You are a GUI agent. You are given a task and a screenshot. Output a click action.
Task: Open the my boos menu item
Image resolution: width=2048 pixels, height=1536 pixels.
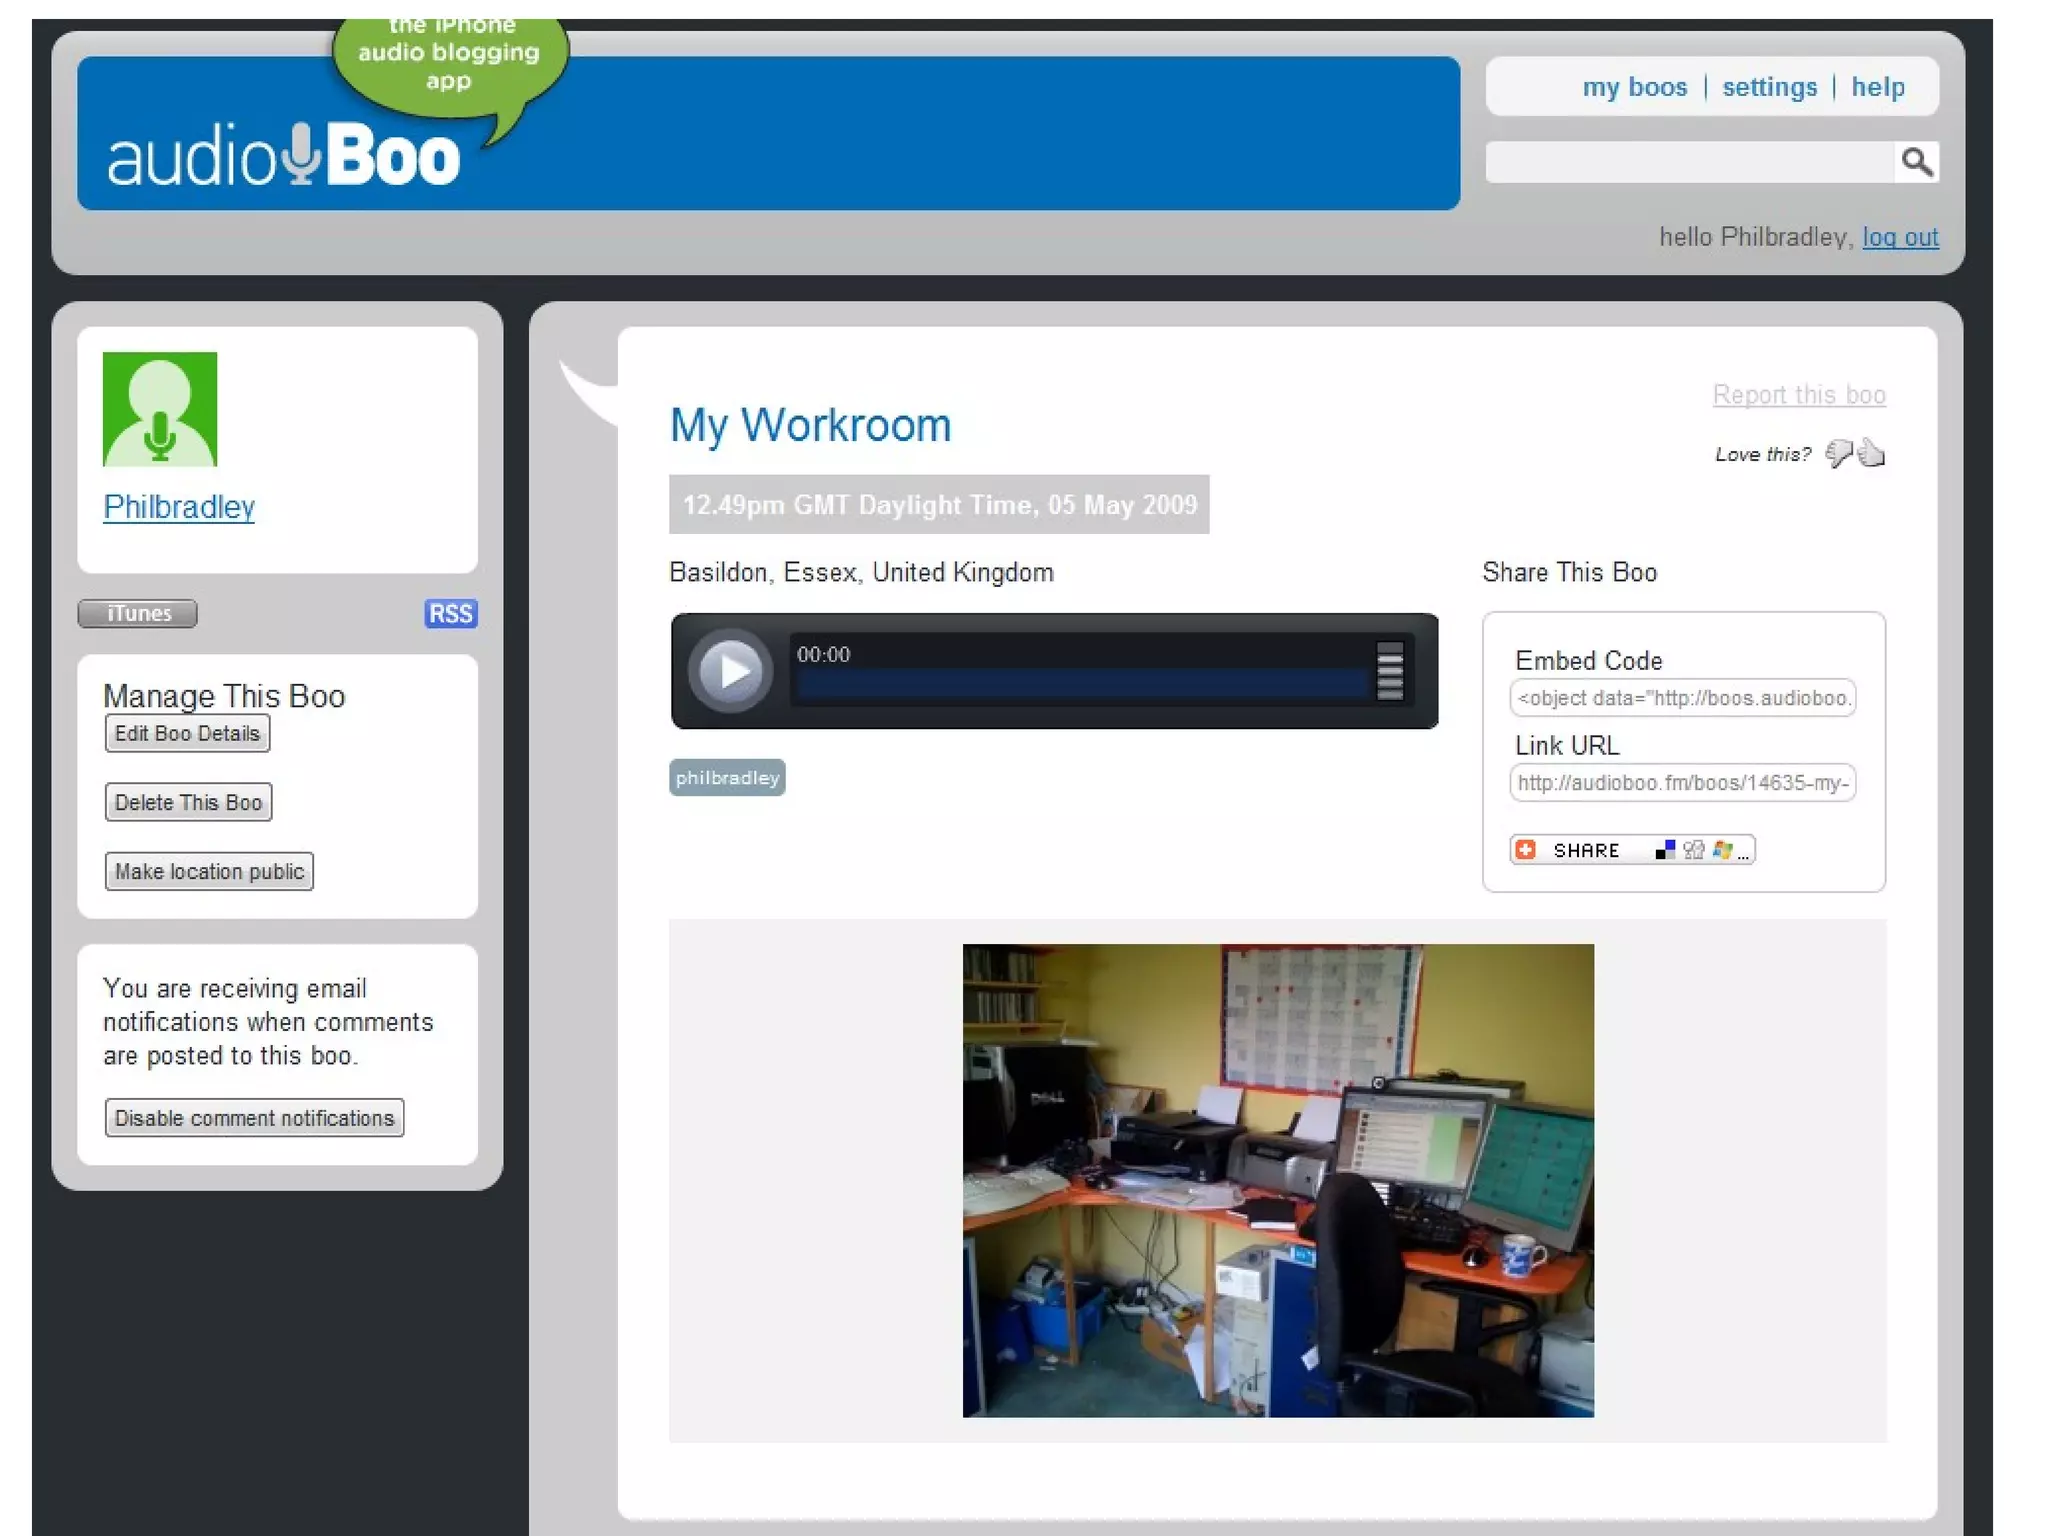[1634, 87]
